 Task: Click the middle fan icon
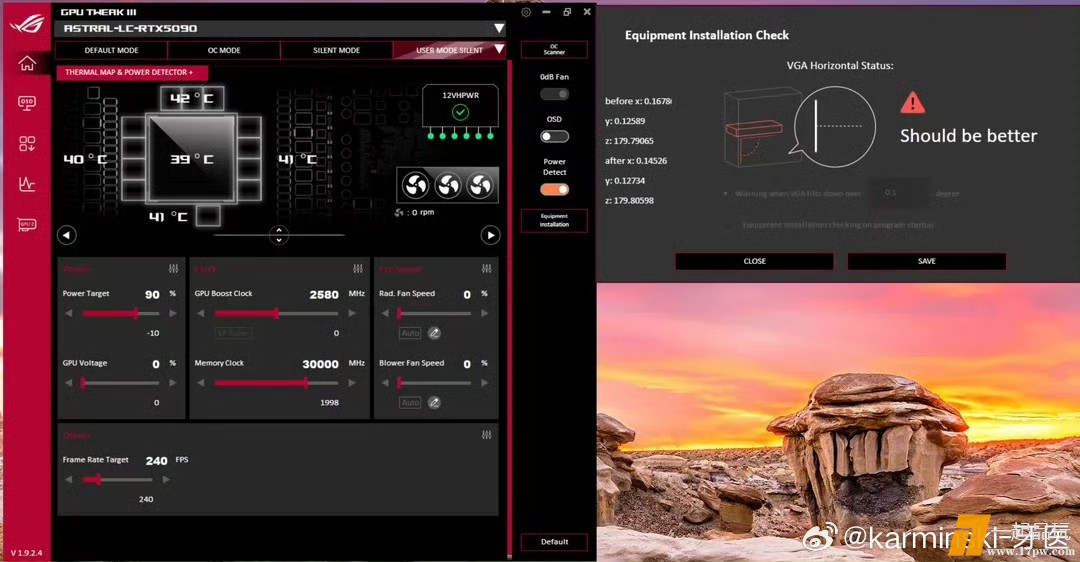(448, 185)
